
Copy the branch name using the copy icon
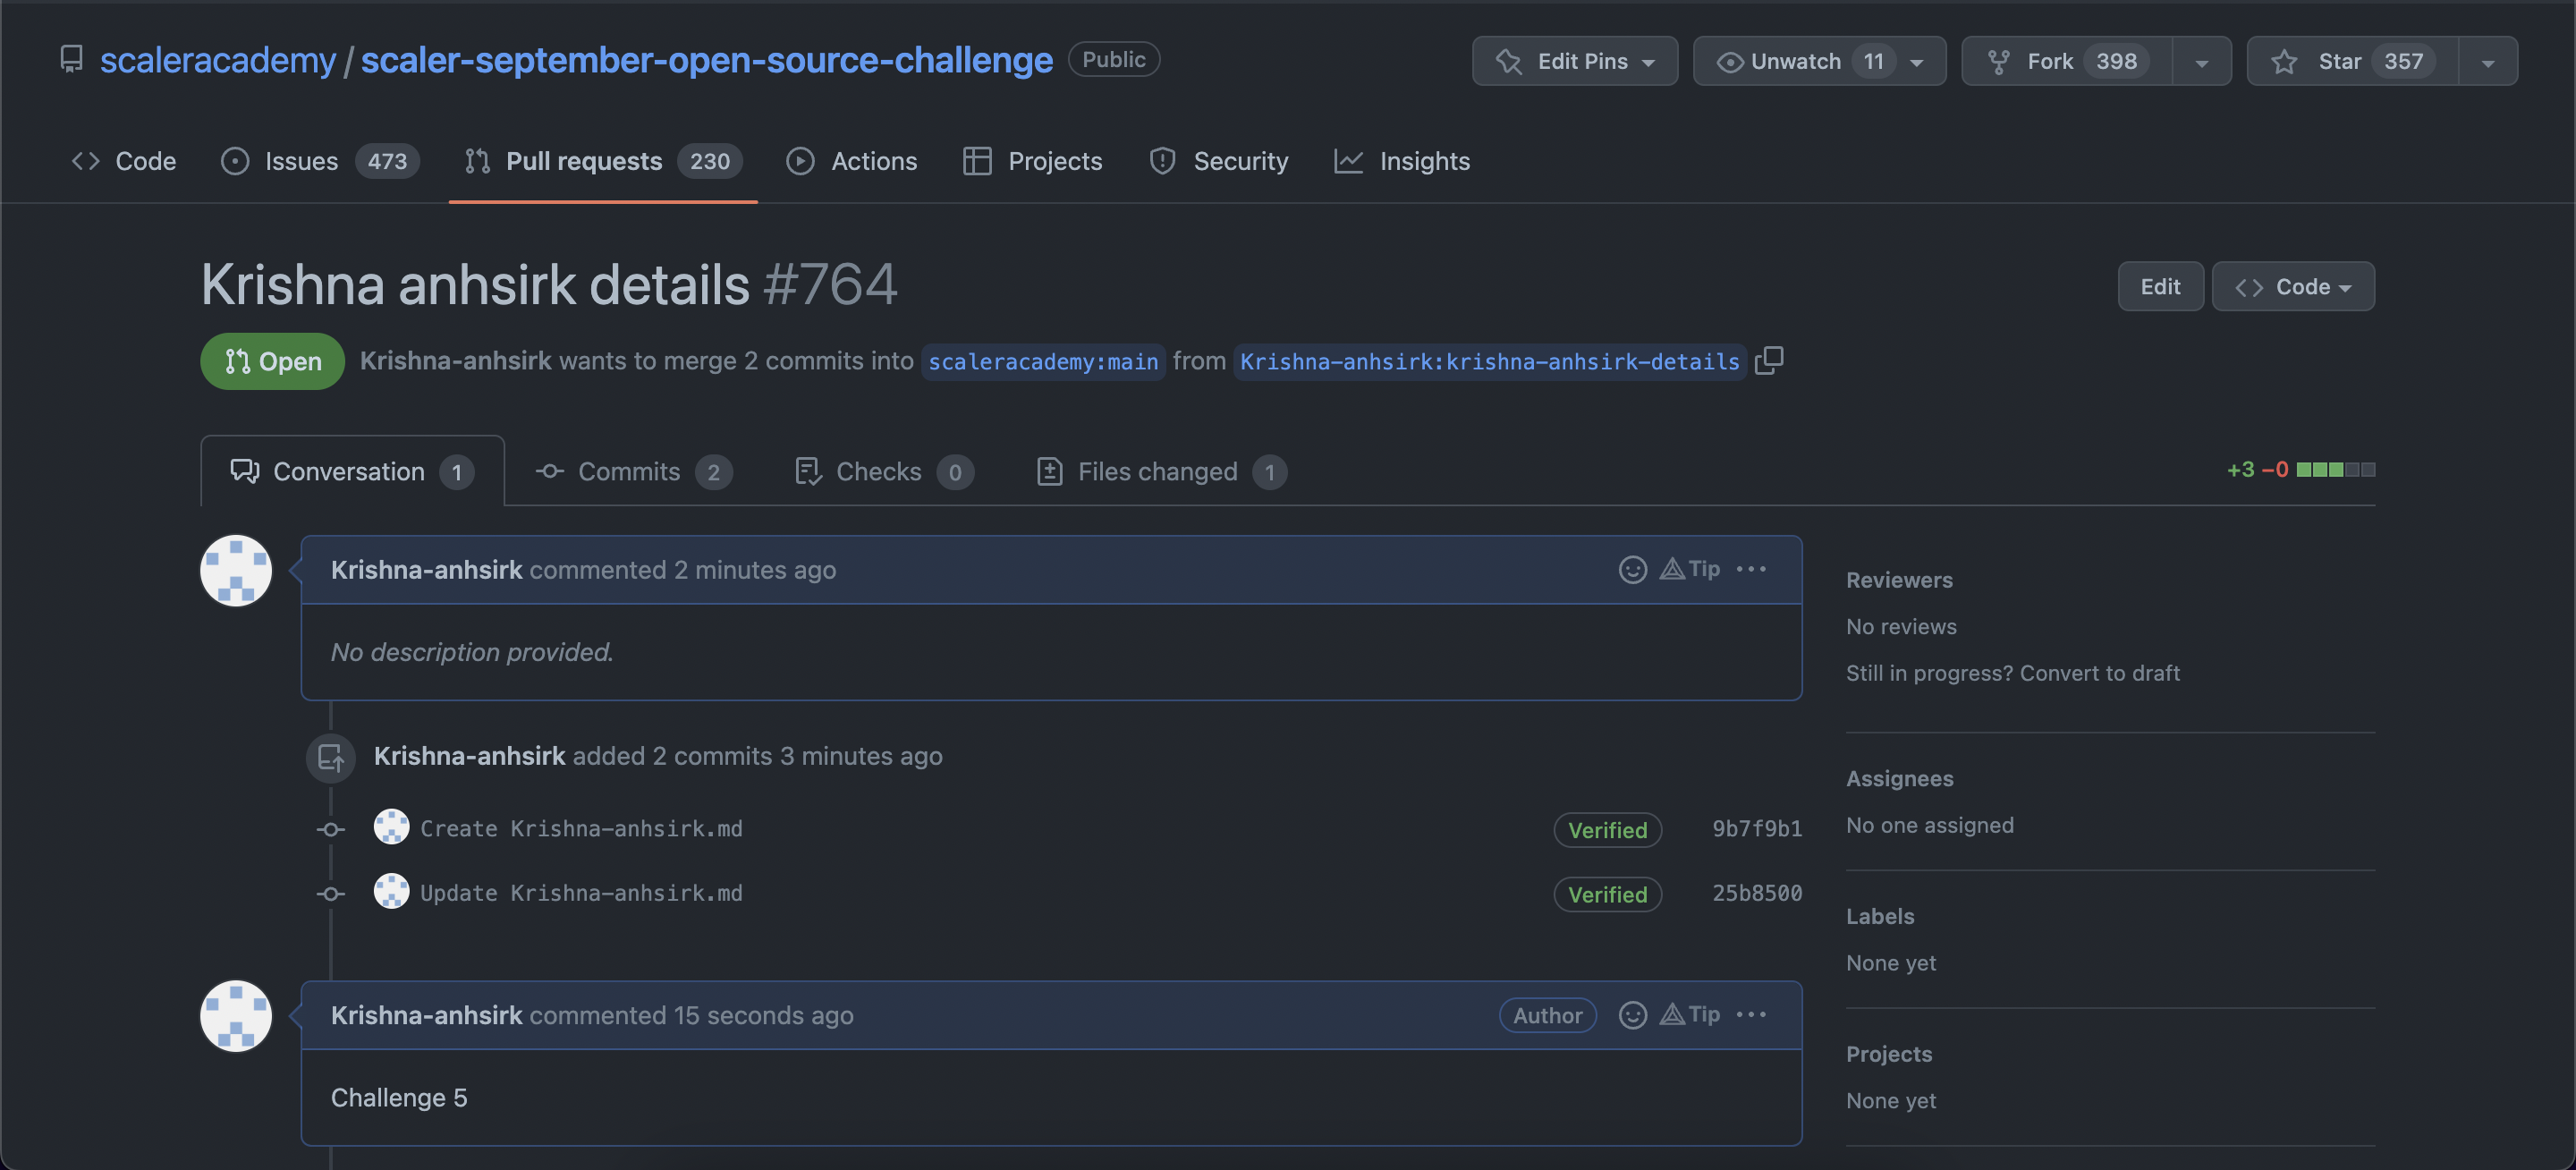[1769, 361]
